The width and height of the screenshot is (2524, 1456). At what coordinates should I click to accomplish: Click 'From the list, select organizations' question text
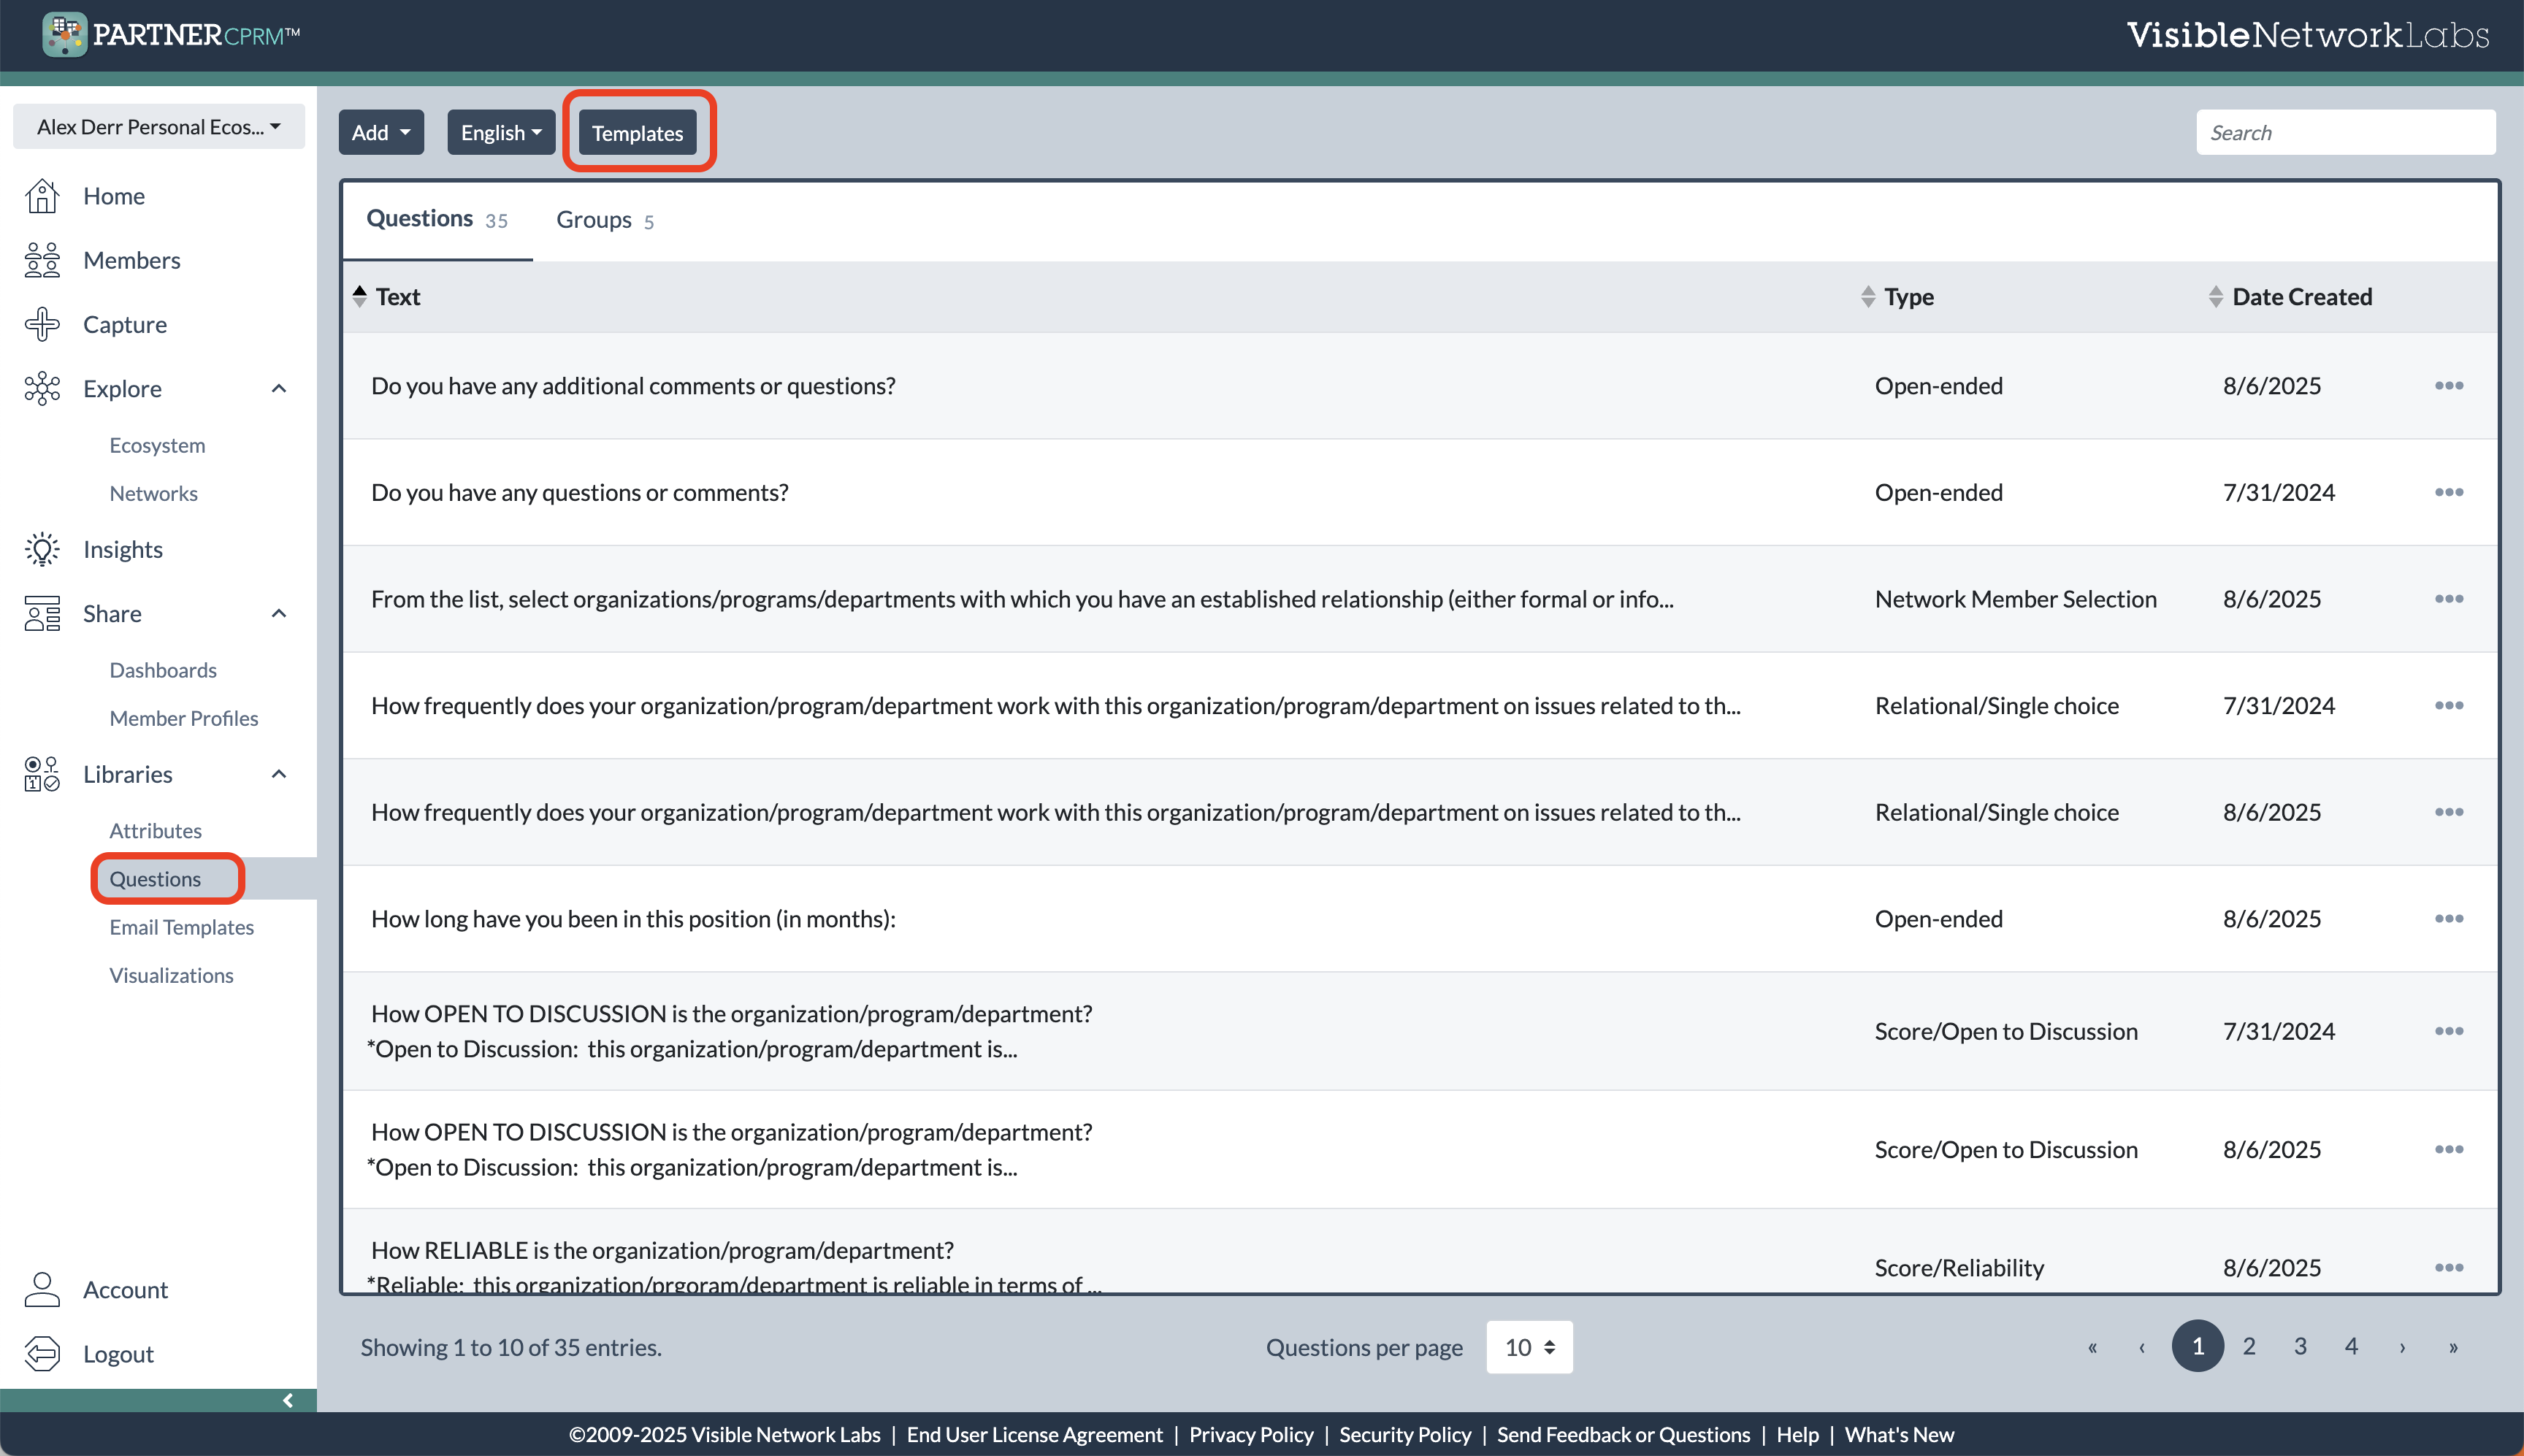coord(1022,599)
